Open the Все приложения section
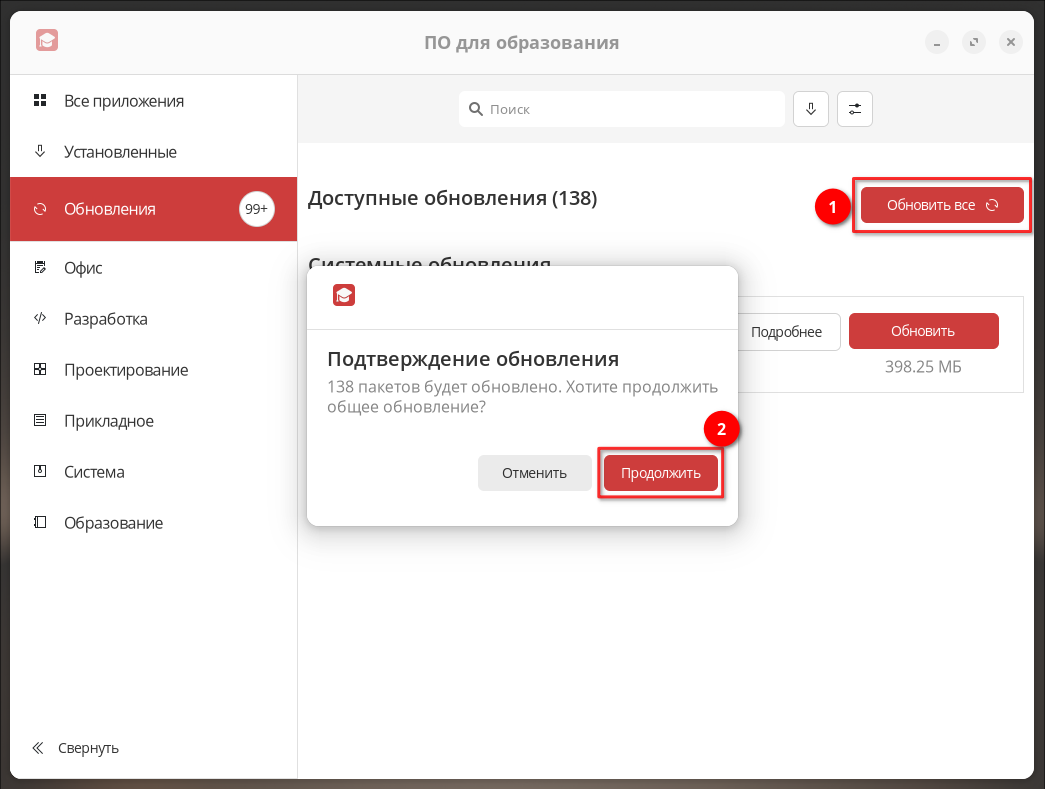The width and height of the screenshot is (1045, 789). coord(124,101)
